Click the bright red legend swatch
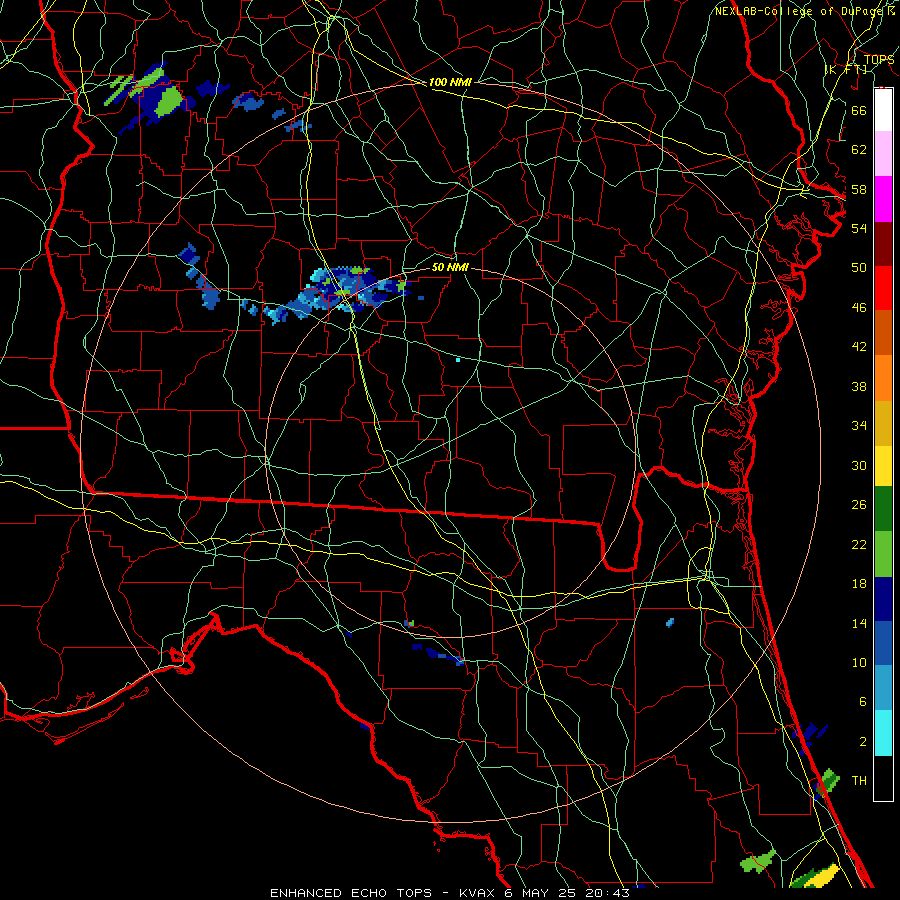This screenshot has height=900, width=900. (883, 288)
